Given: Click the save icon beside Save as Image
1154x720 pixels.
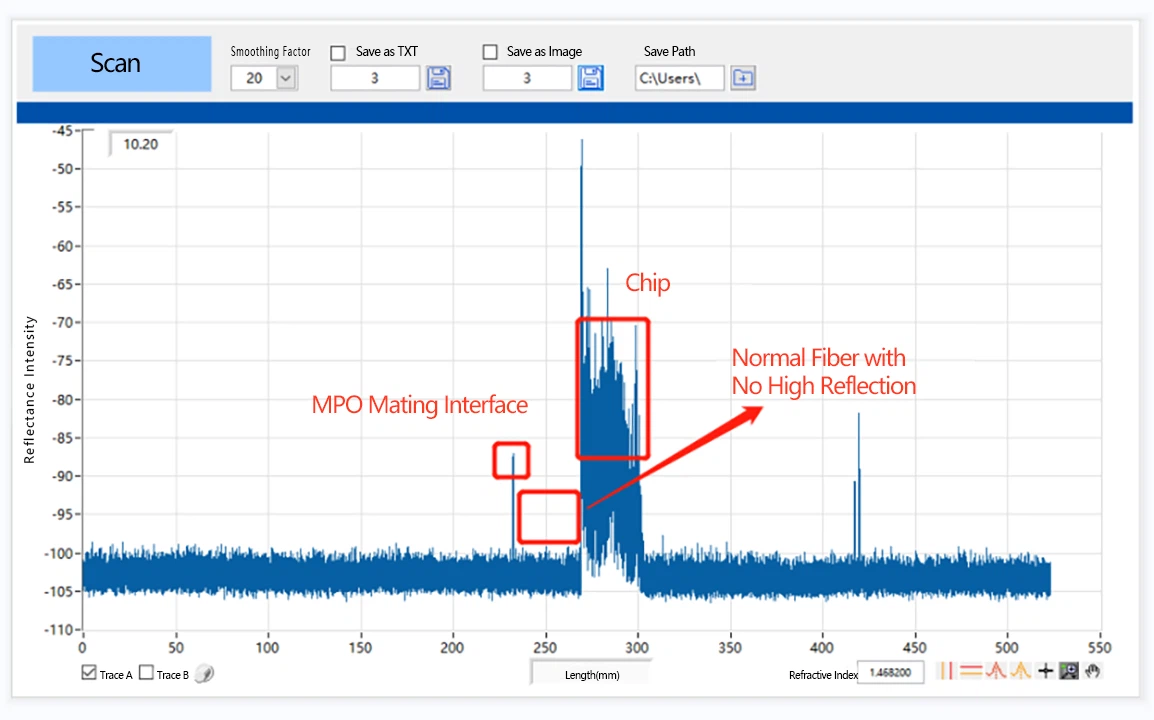Looking at the screenshot, I should (x=590, y=77).
